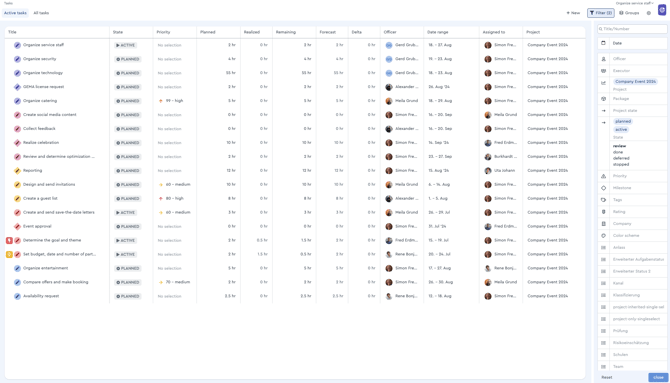Select the stopped state option
The height and width of the screenshot is (383, 670).
[x=621, y=164]
